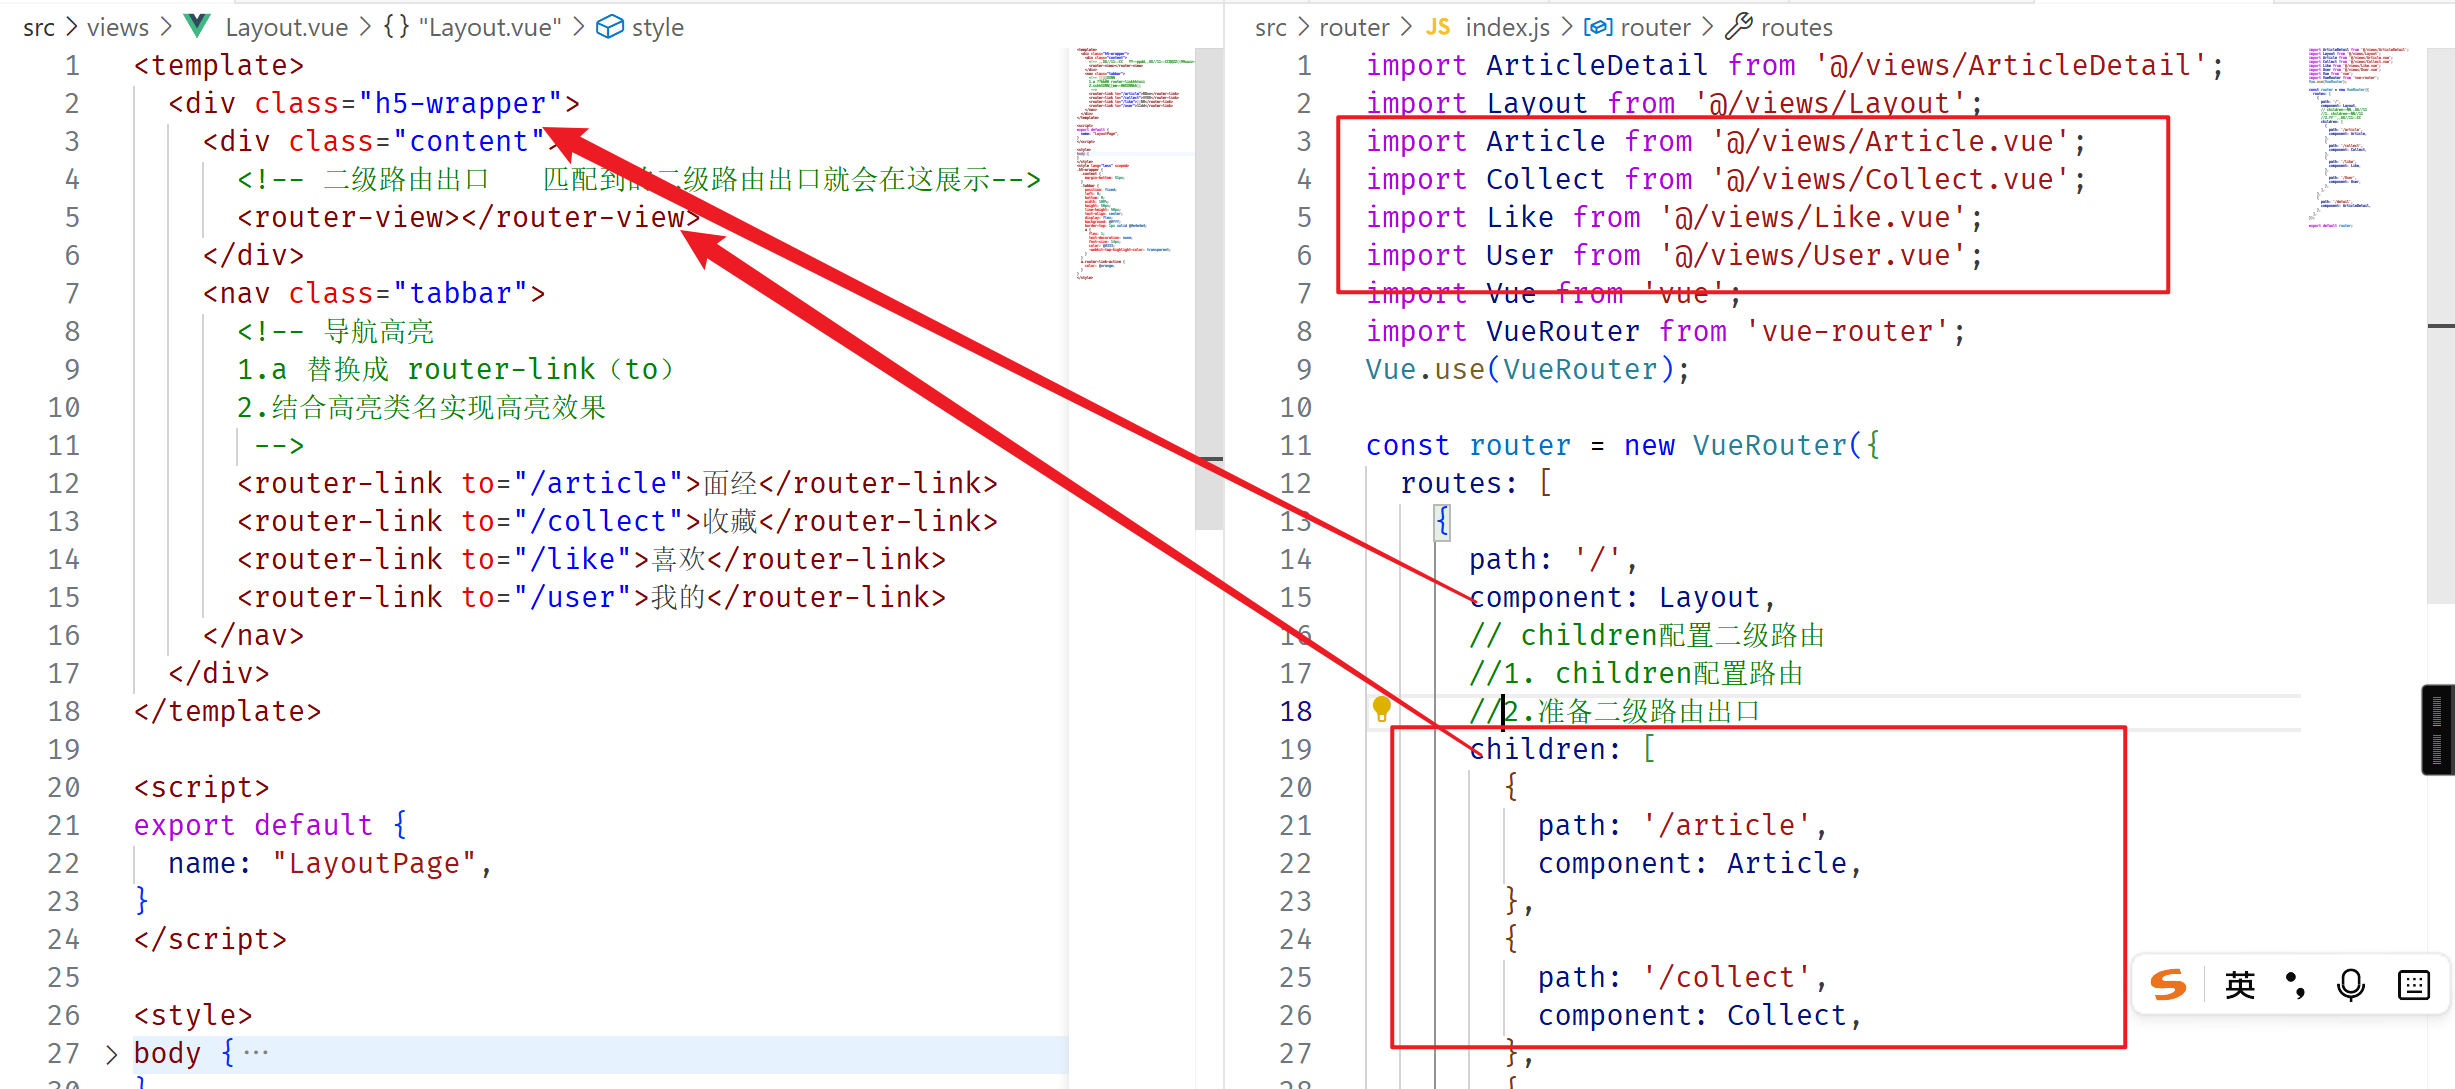This screenshot has width=2455, height=1089.
Task: Select the Layout.vue file breadcrumb item
Action: click(286, 27)
